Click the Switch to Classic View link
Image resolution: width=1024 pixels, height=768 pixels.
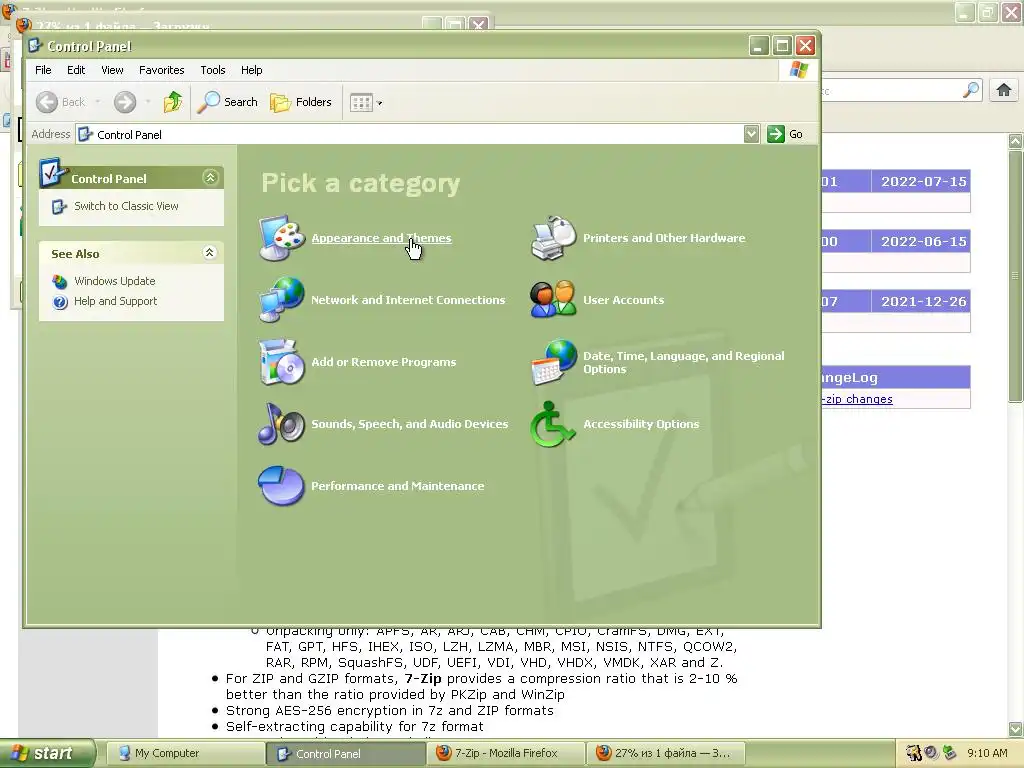click(126, 206)
